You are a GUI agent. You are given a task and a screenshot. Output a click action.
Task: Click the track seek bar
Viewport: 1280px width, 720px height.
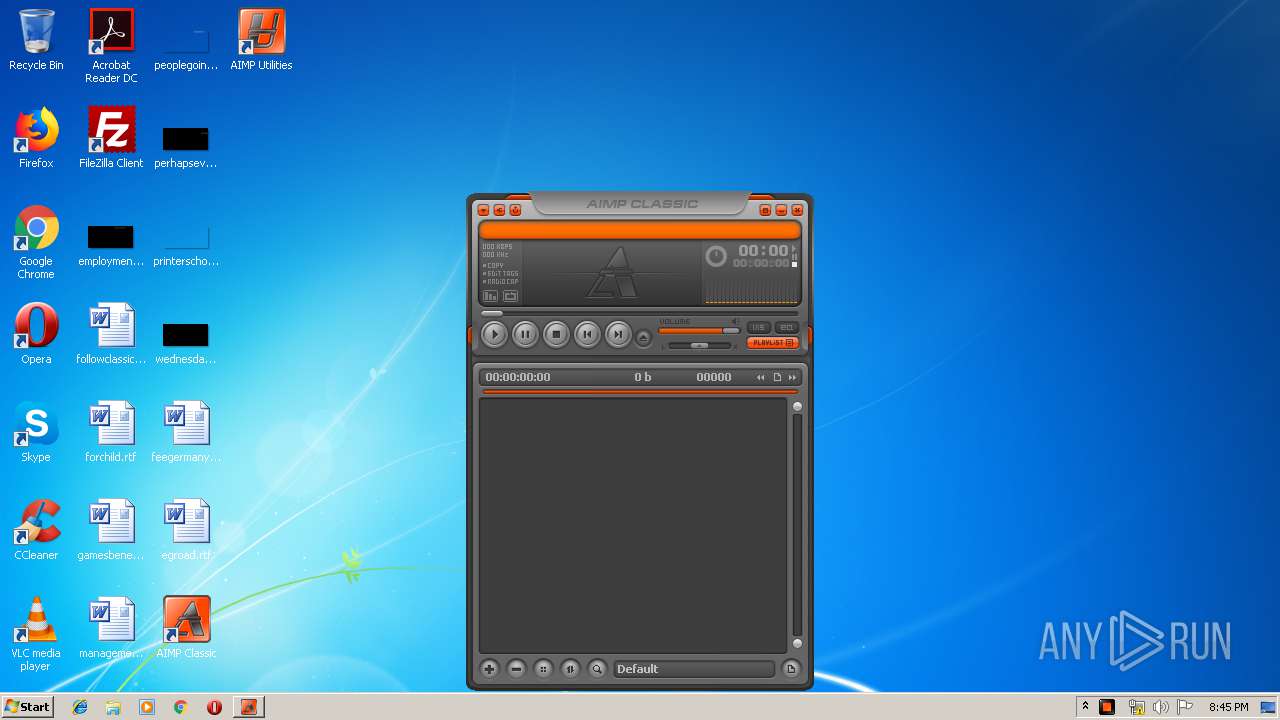pyautogui.click(x=640, y=313)
